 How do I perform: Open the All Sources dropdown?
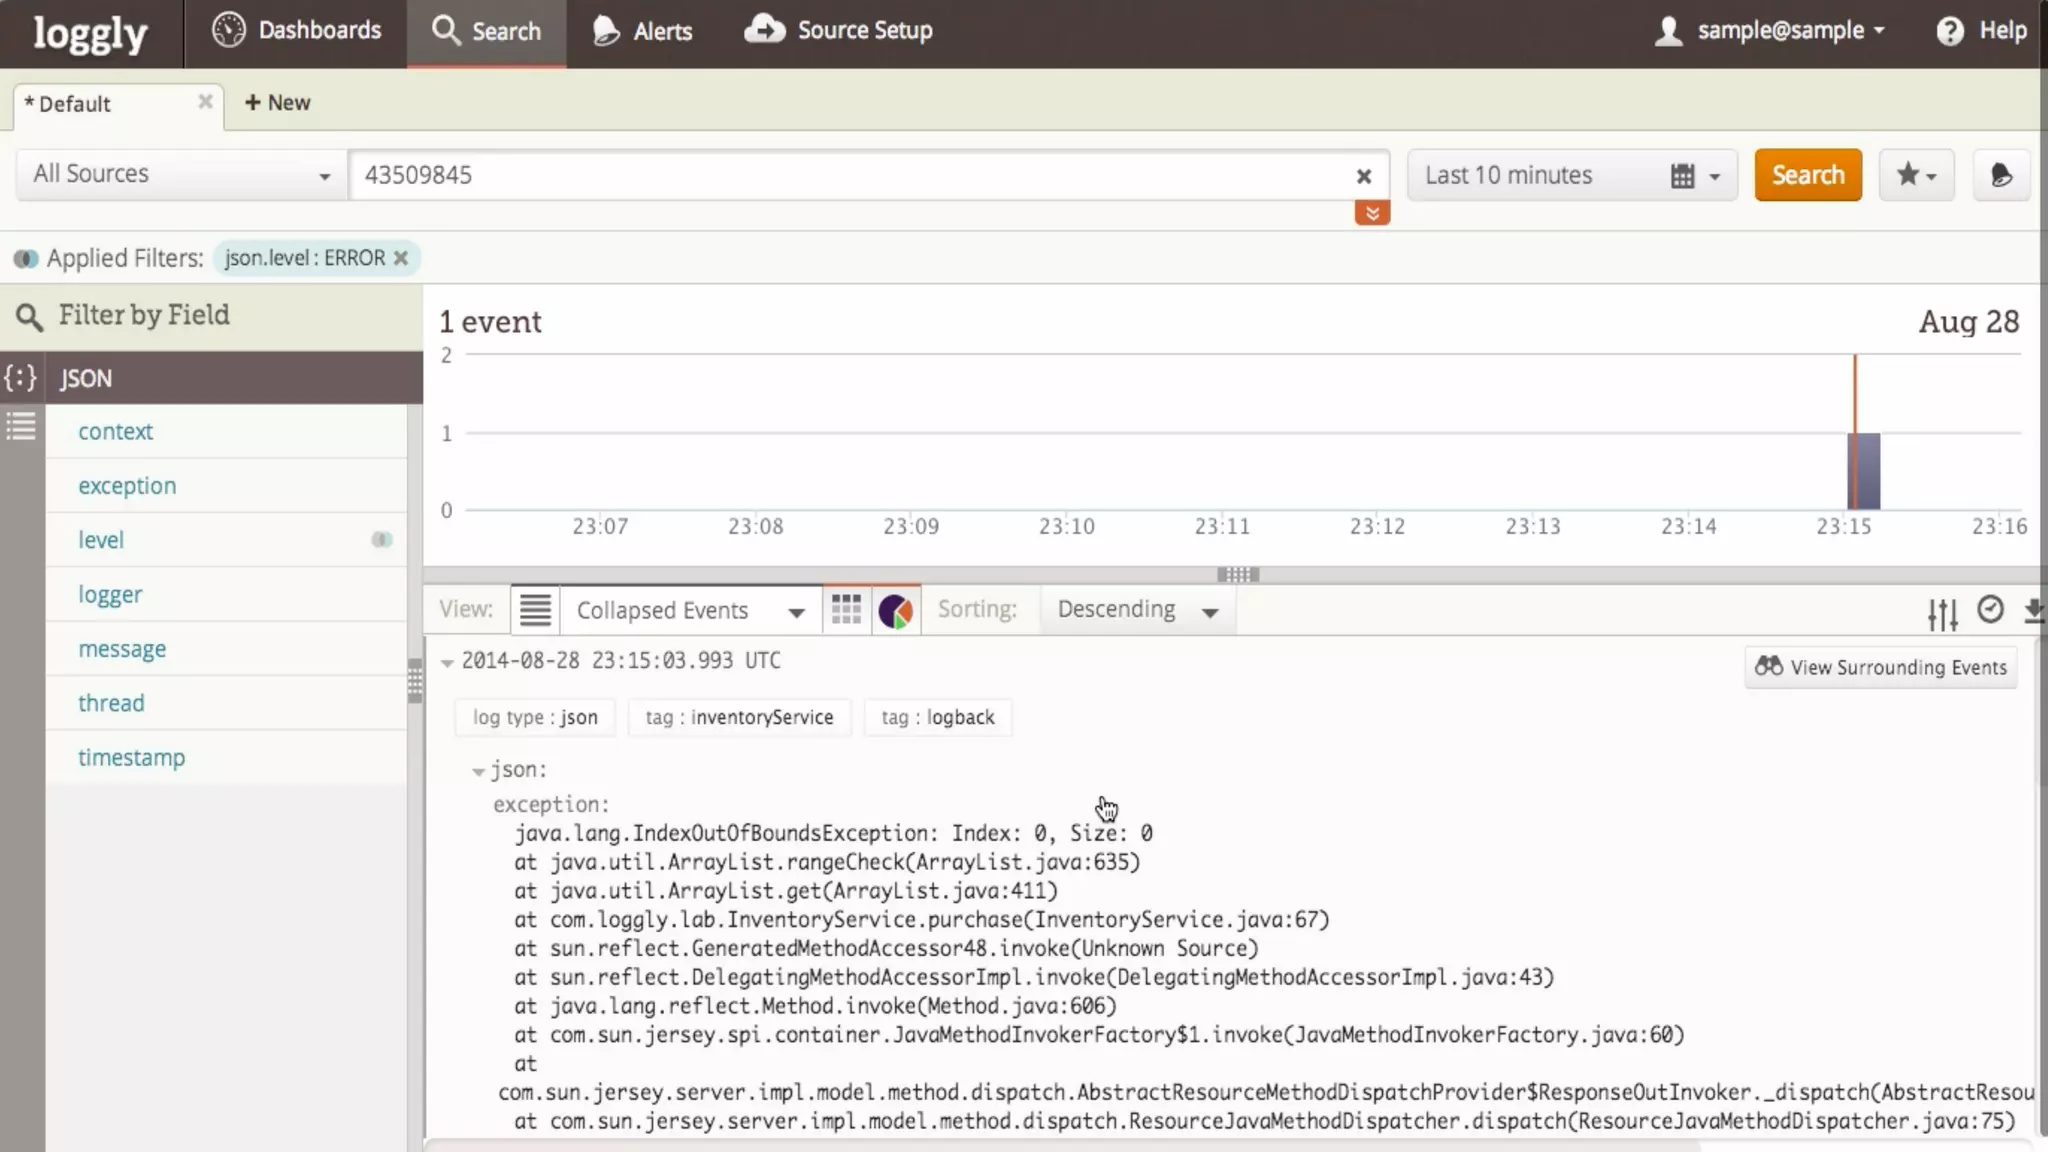[182, 175]
